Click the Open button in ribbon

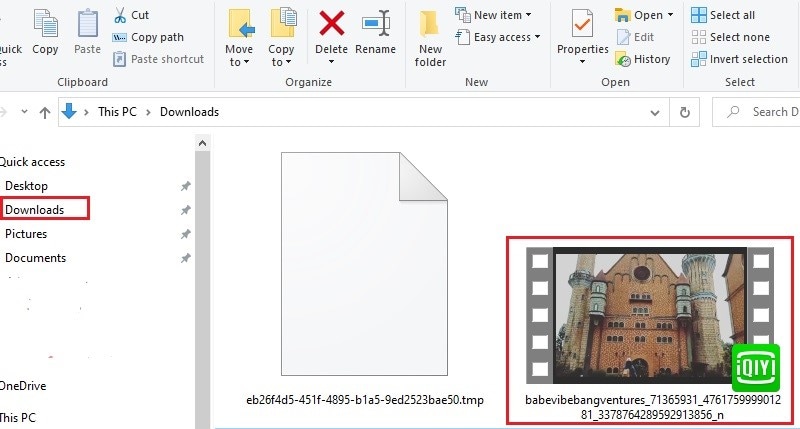tap(639, 15)
